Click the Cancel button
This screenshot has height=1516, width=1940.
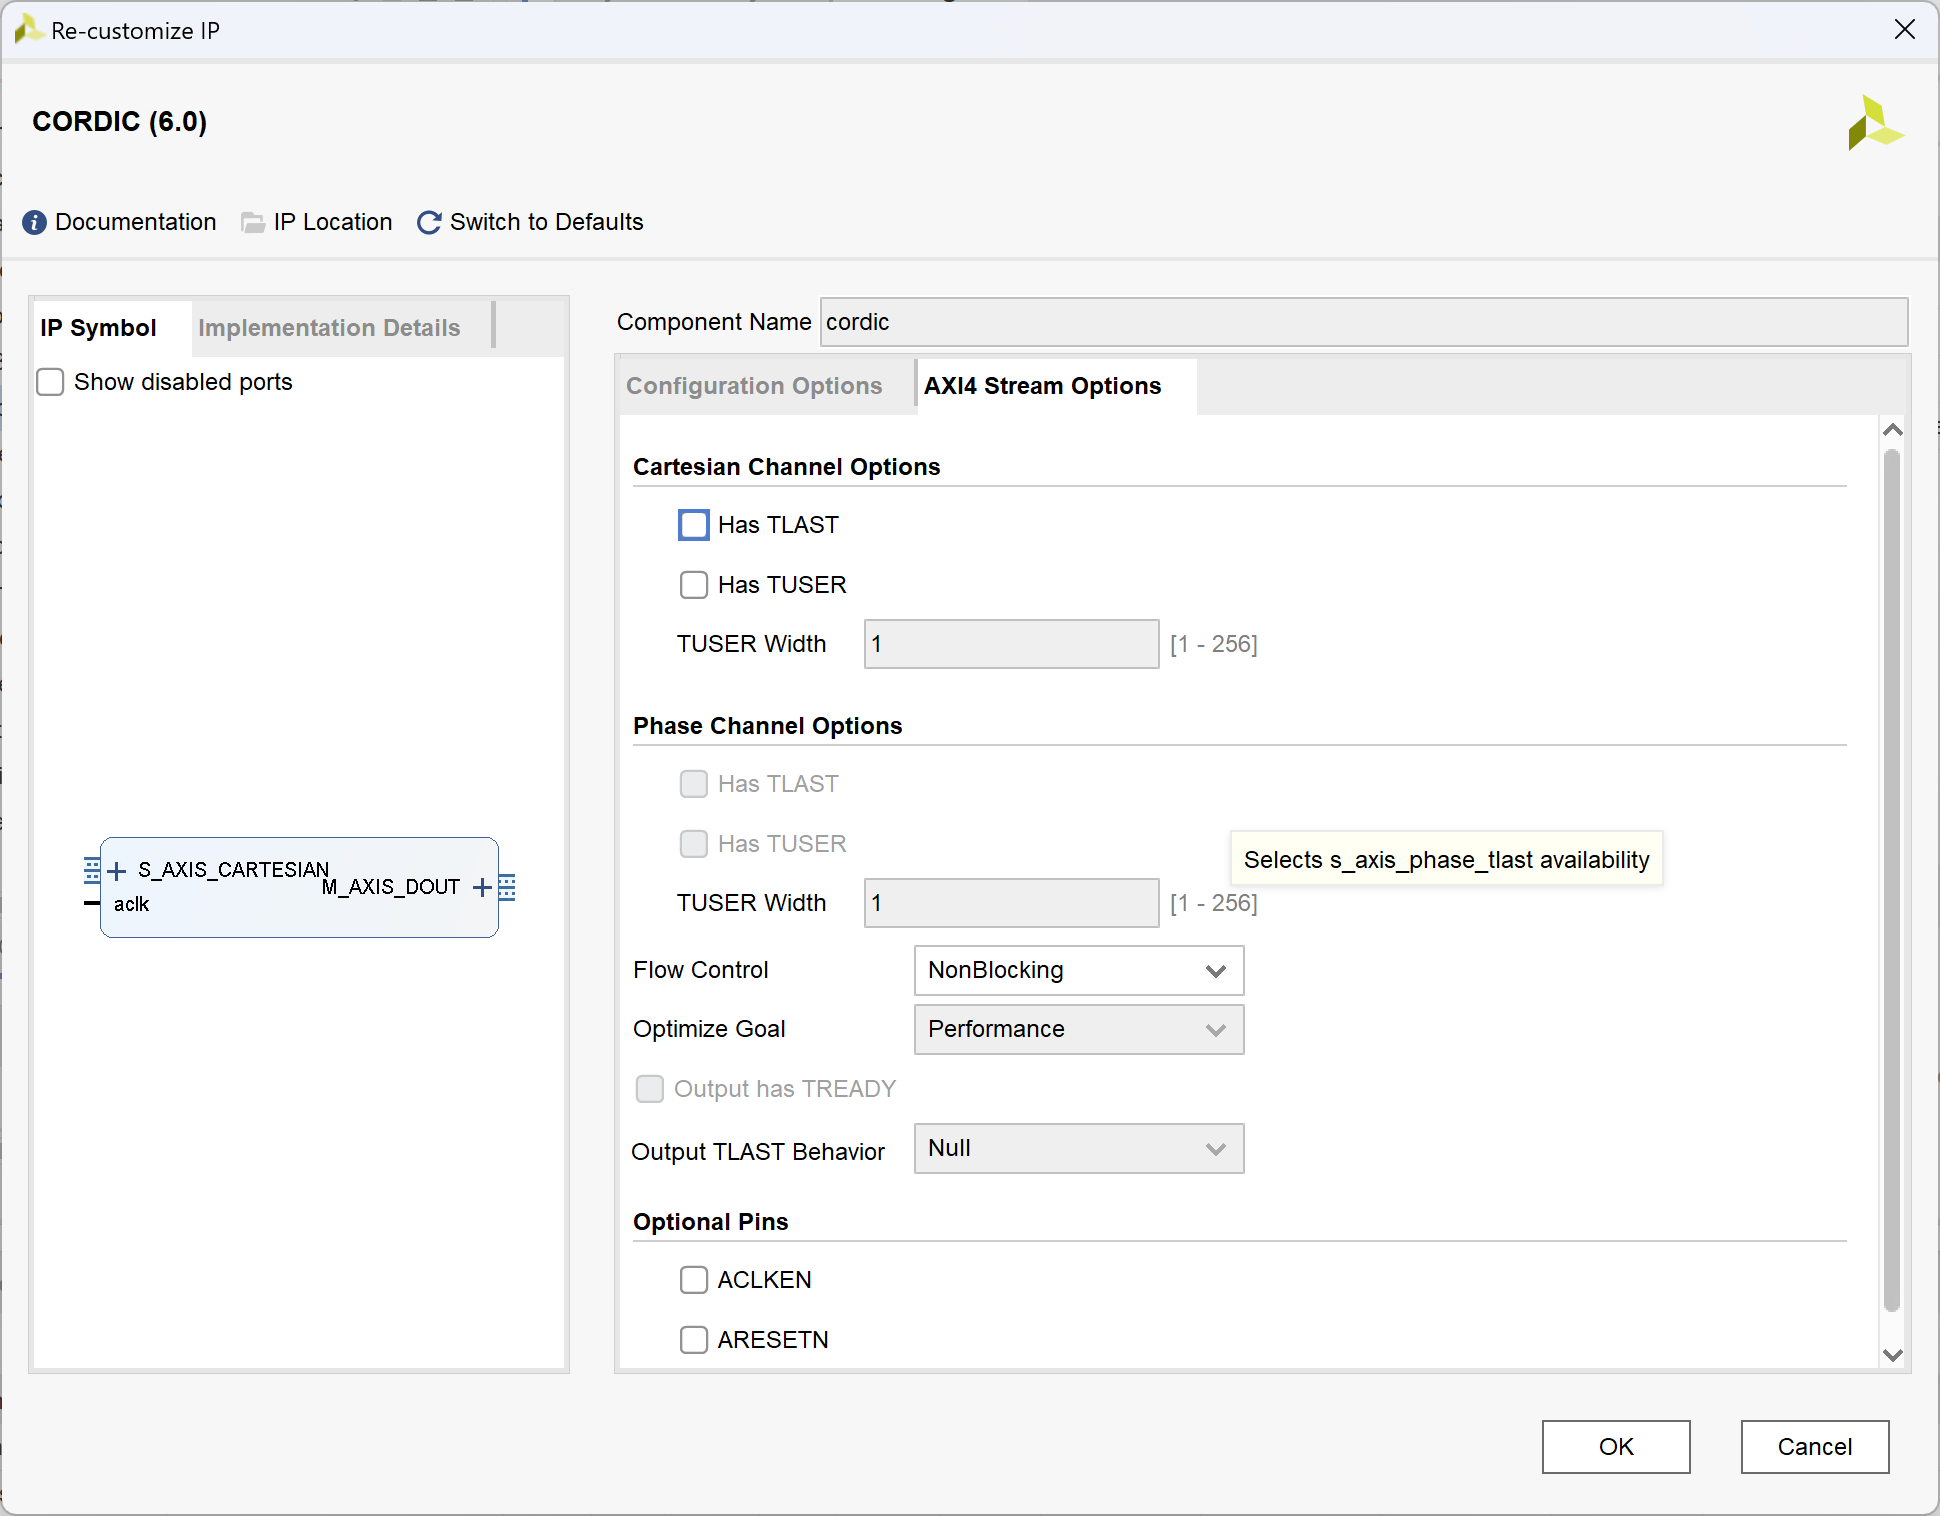[x=1814, y=1446]
